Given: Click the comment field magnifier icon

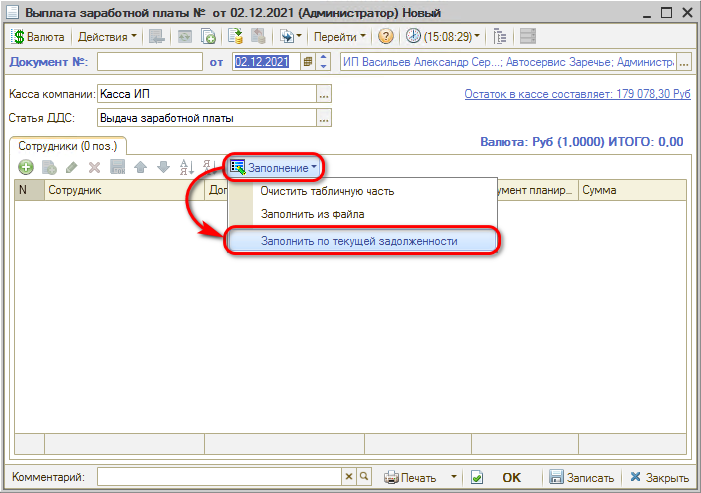Looking at the screenshot, I should click(364, 477).
